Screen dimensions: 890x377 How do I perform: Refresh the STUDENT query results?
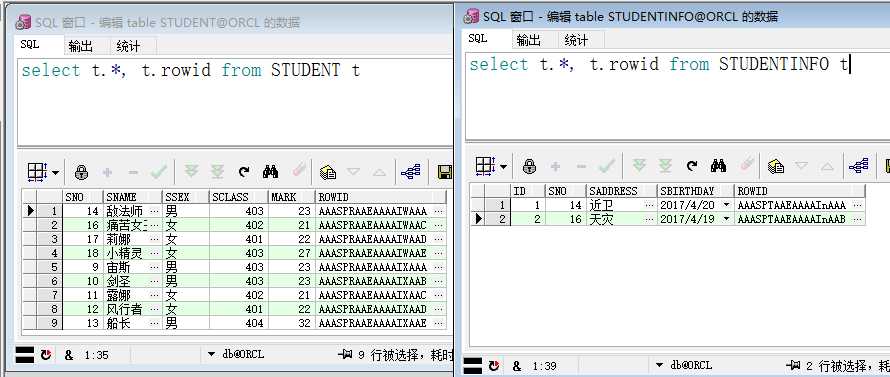tap(244, 171)
